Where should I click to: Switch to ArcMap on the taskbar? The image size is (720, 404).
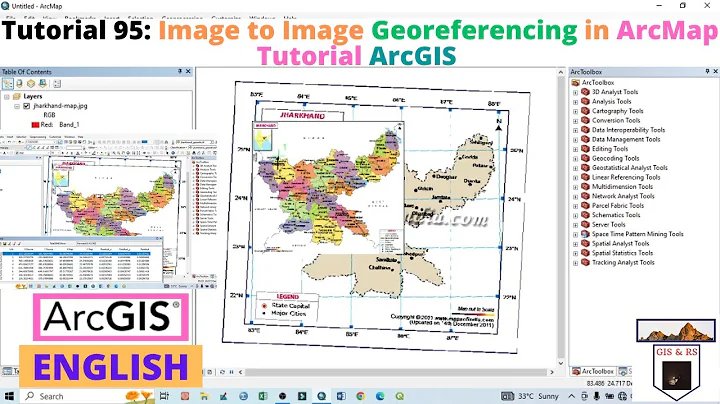[321, 396]
